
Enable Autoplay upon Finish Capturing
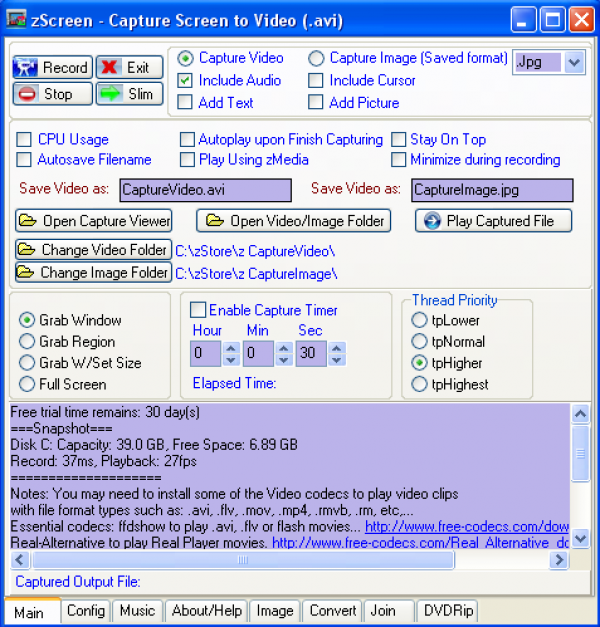[187, 140]
